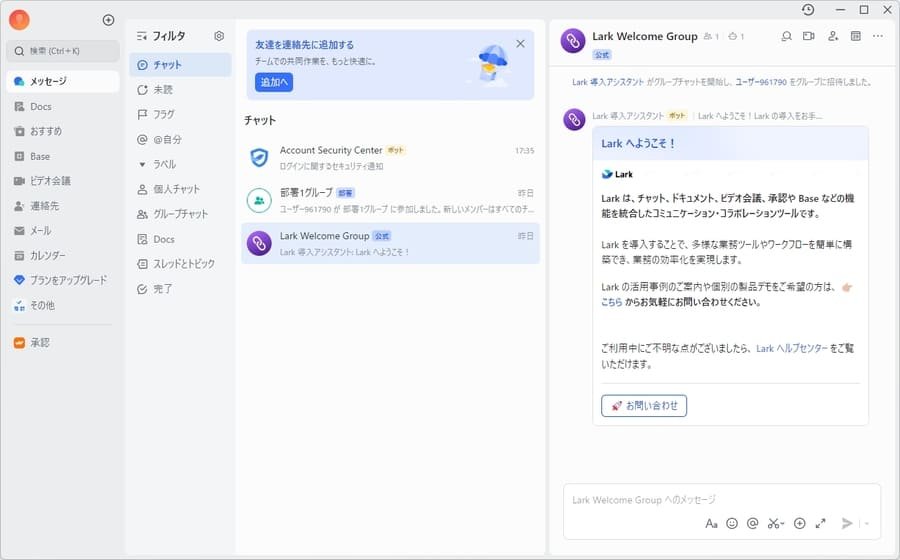Image resolution: width=900 pixels, height=560 pixels.
Task: Expand the ラベル section in filter list
Action: coord(142,164)
